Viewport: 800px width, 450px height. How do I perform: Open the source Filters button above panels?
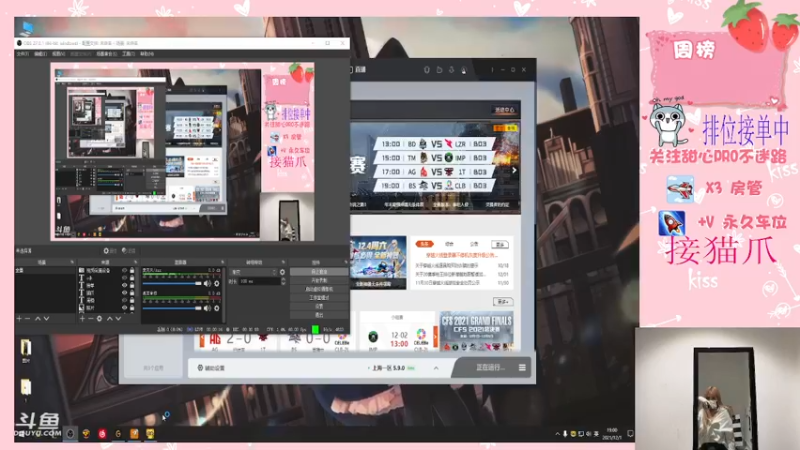pyautogui.click(x=129, y=251)
